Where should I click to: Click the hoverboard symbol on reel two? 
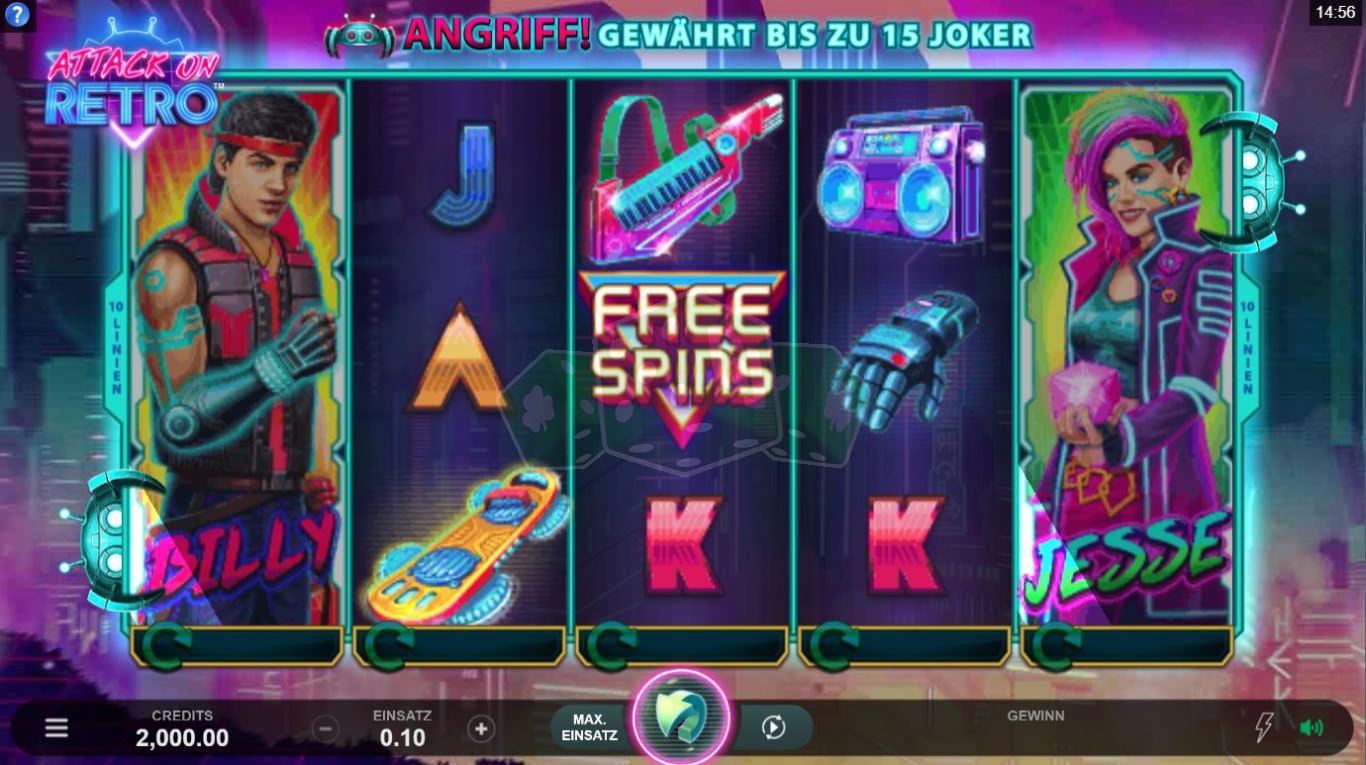[463, 545]
